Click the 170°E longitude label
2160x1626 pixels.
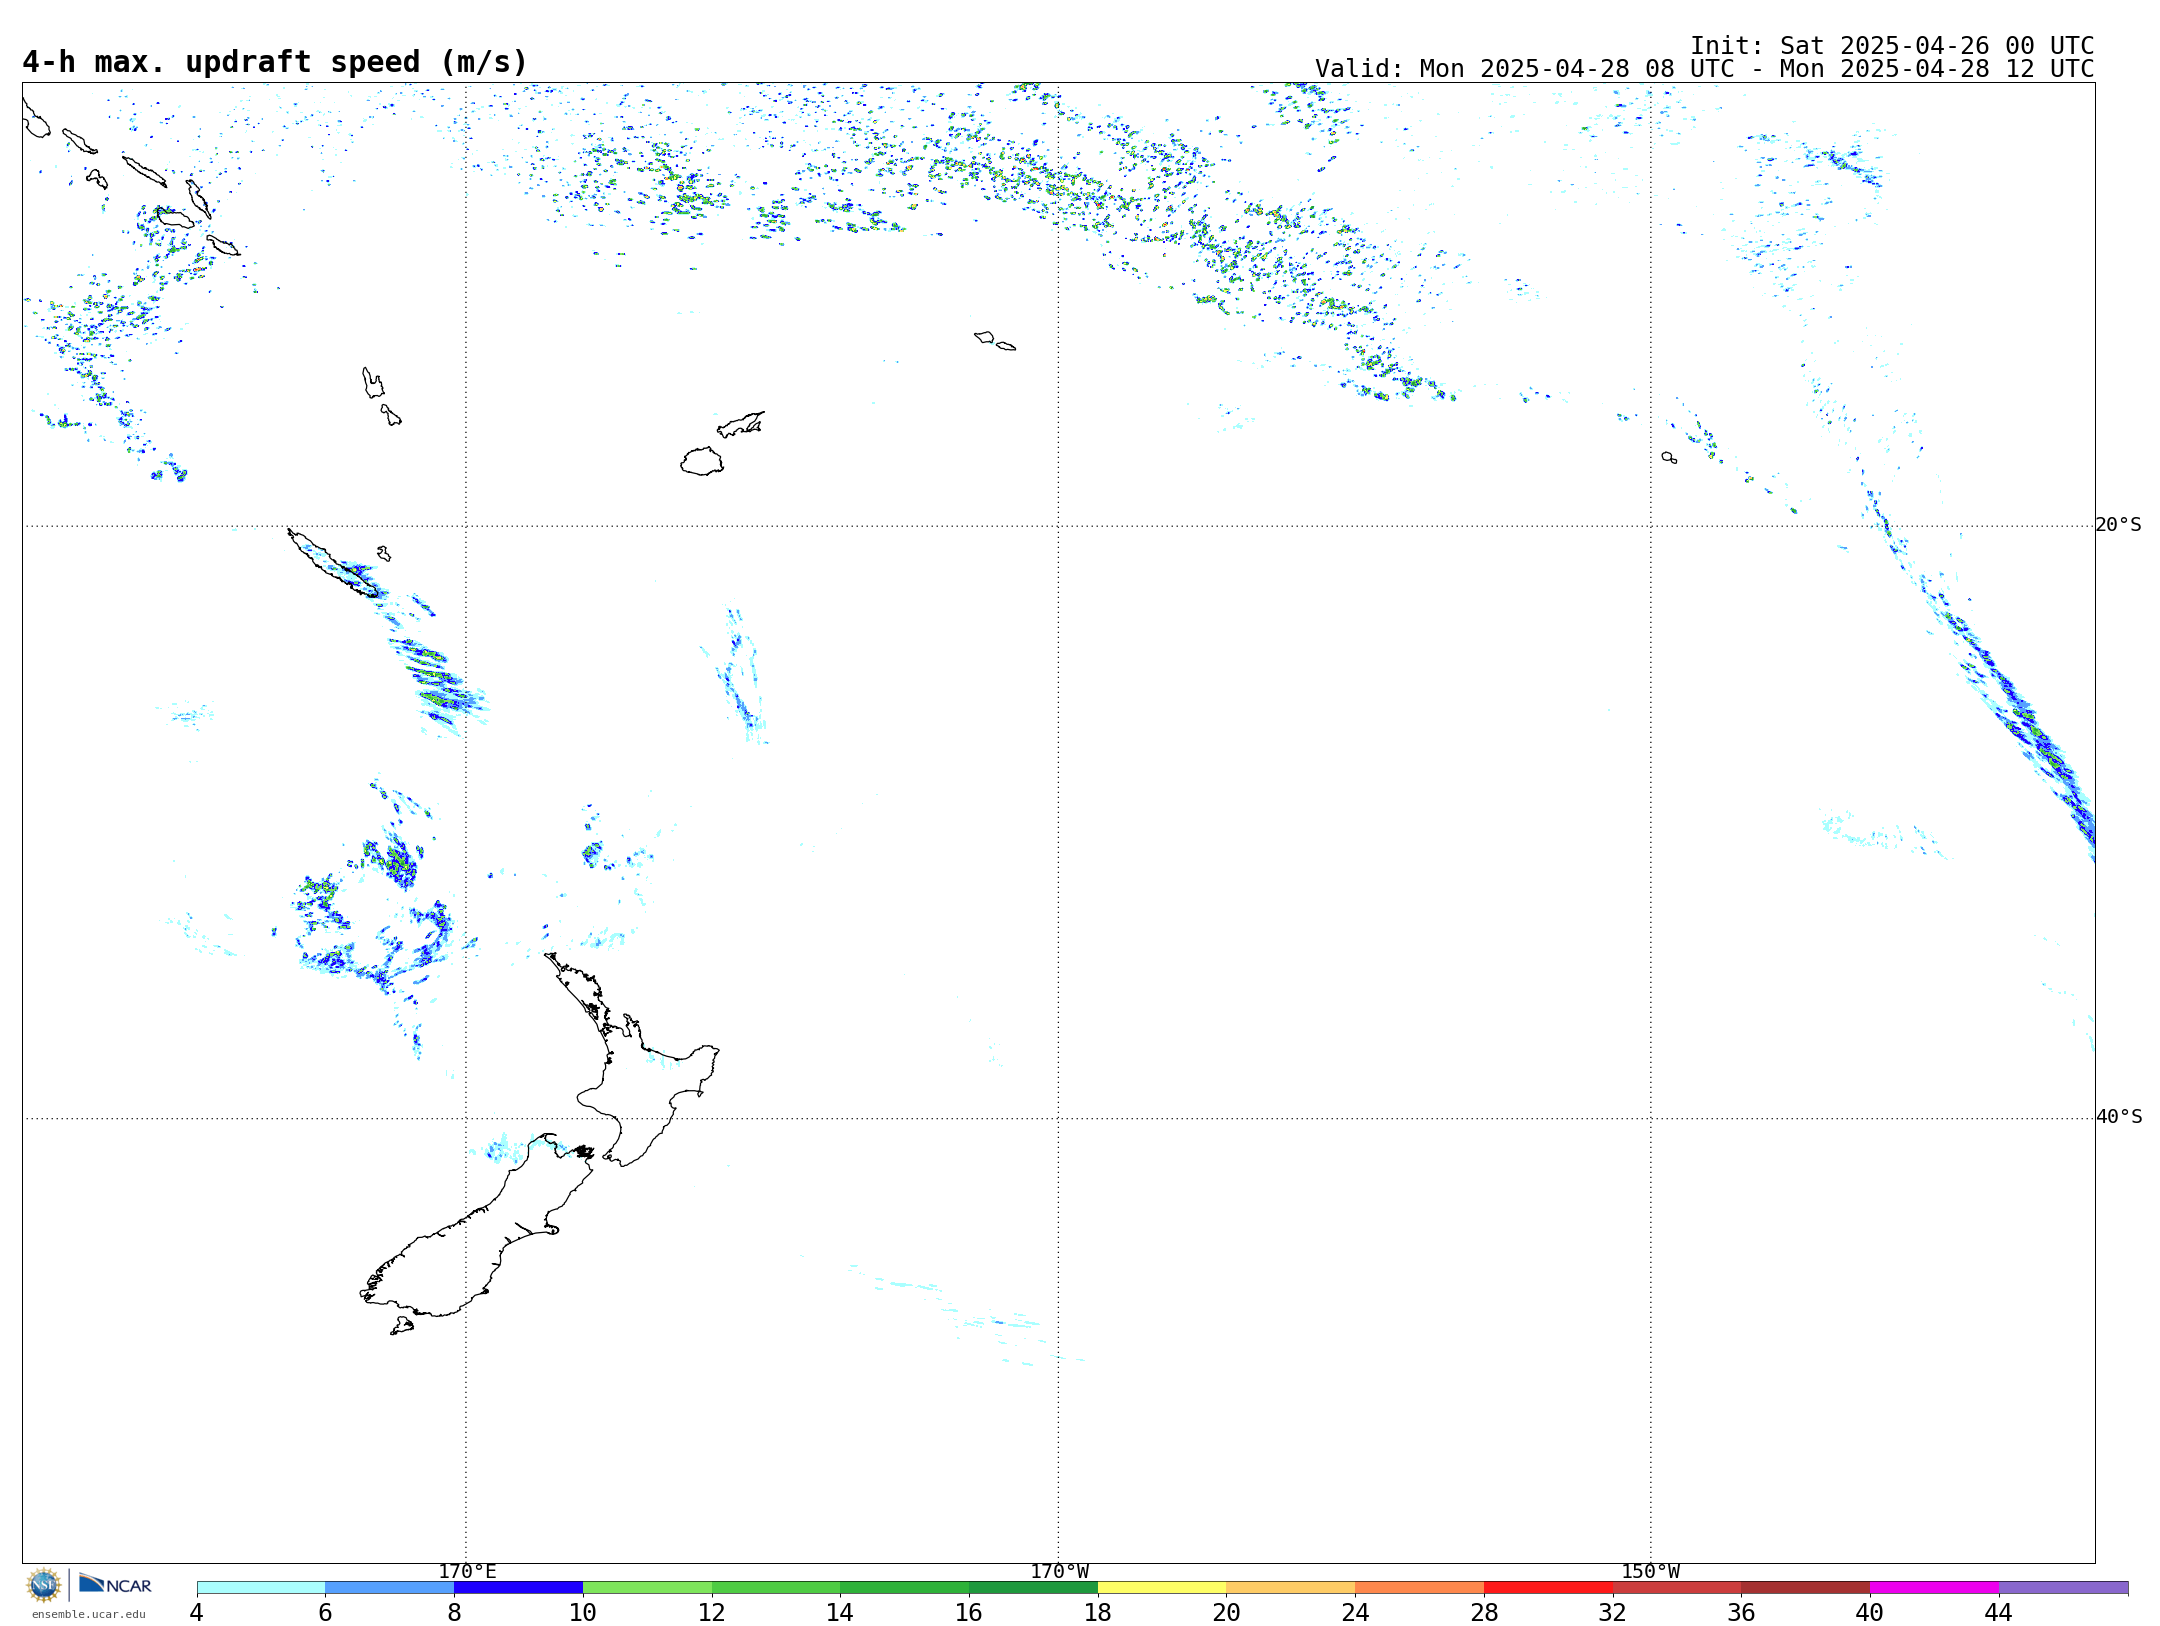(467, 1571)
